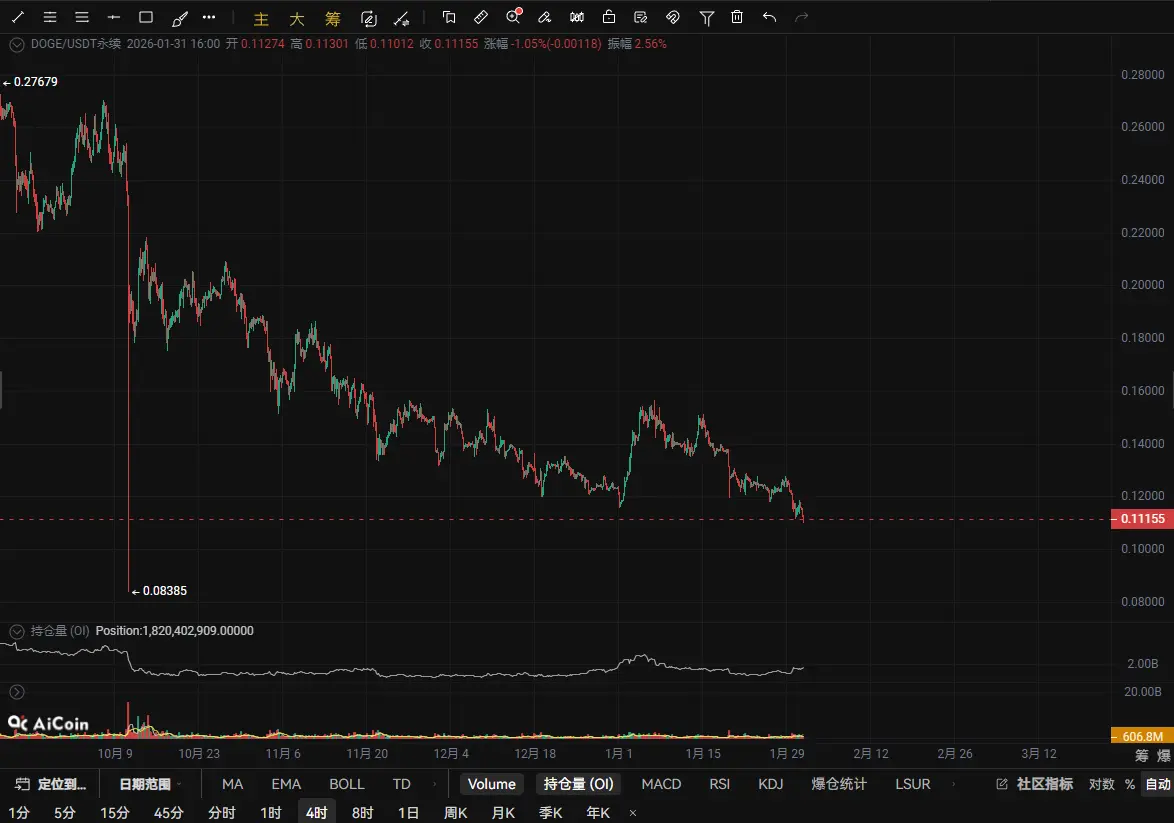Click the undo arrow icon

pyautogui.click(x=769, y=16)
